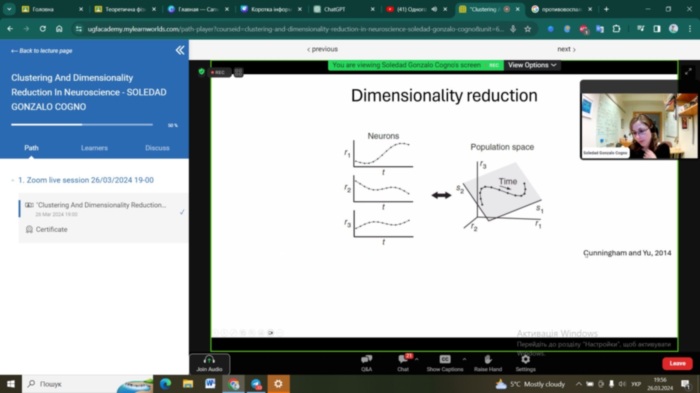Click the red Leave button
The width and height of the screenshot is (700, 393).
(x=677, y=364)
